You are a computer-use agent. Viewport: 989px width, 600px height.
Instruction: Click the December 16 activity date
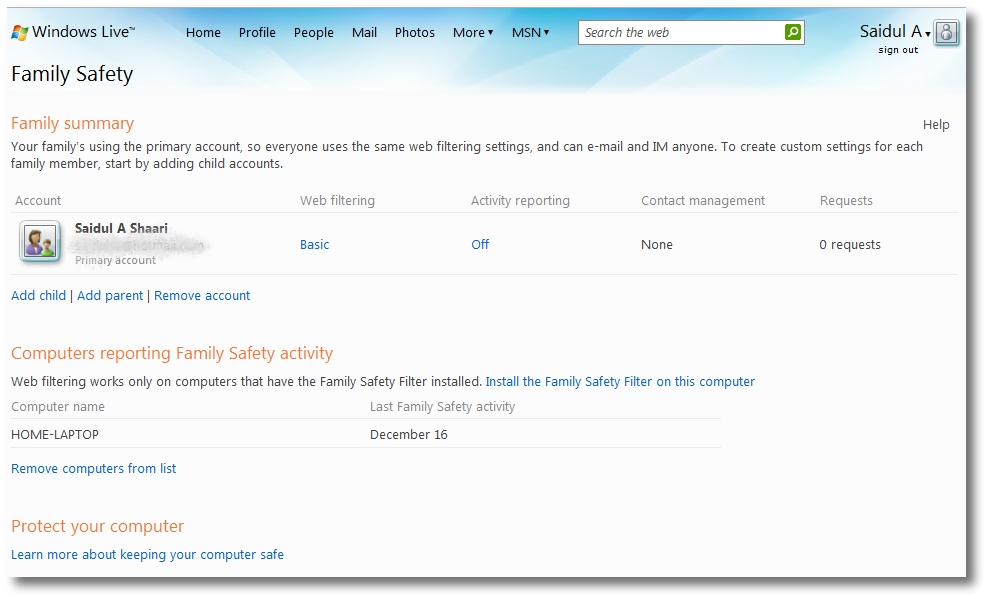click(x=409, y=435)
